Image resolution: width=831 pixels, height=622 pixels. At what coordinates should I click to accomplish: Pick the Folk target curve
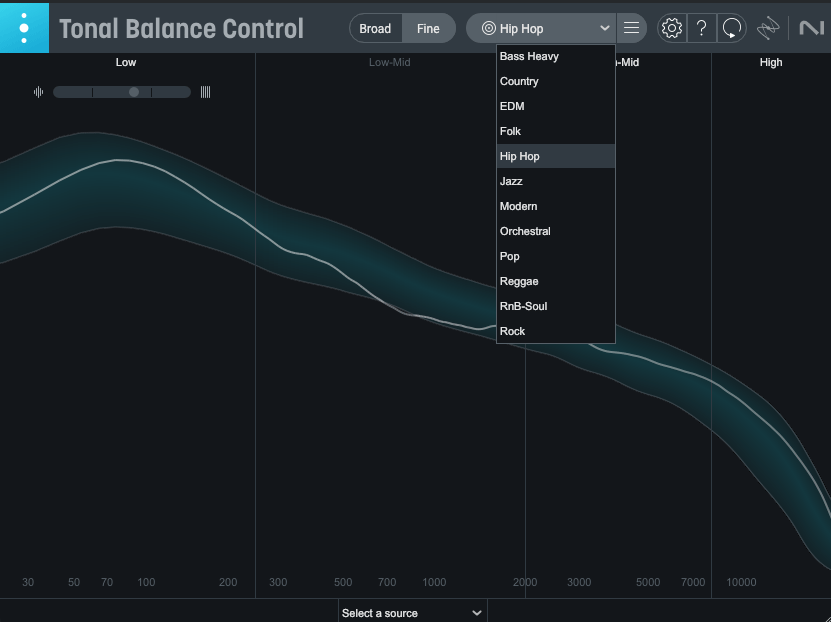click(555, 131)
